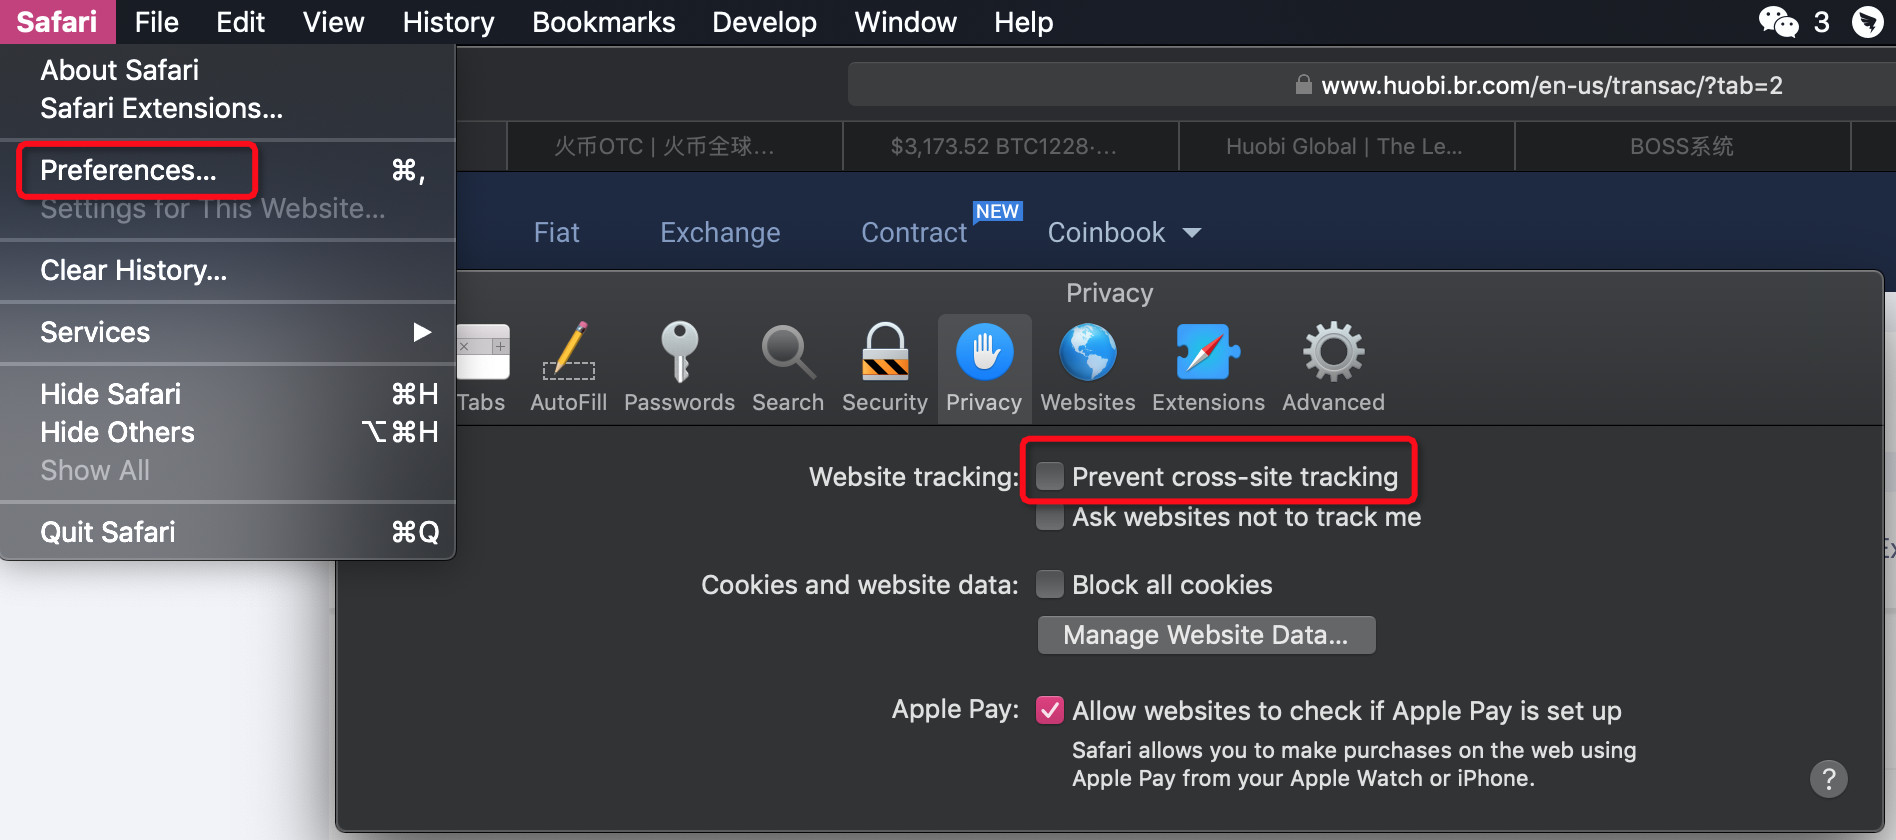Choose Hide Safari menu item
This screenshot has height=840, width=1896.
(x=228, y=394)
